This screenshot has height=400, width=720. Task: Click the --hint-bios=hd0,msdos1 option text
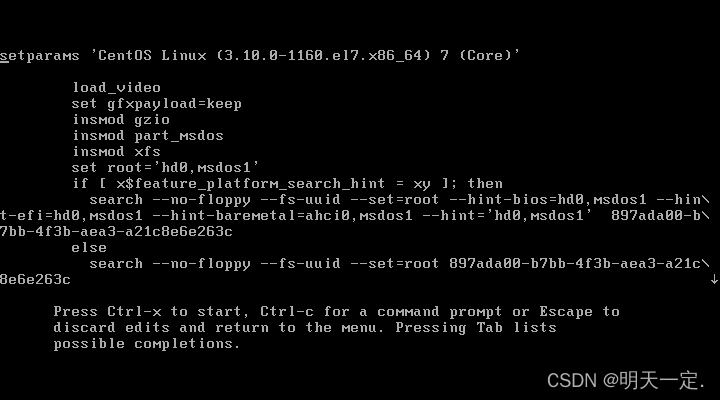[x=548, y=200]
